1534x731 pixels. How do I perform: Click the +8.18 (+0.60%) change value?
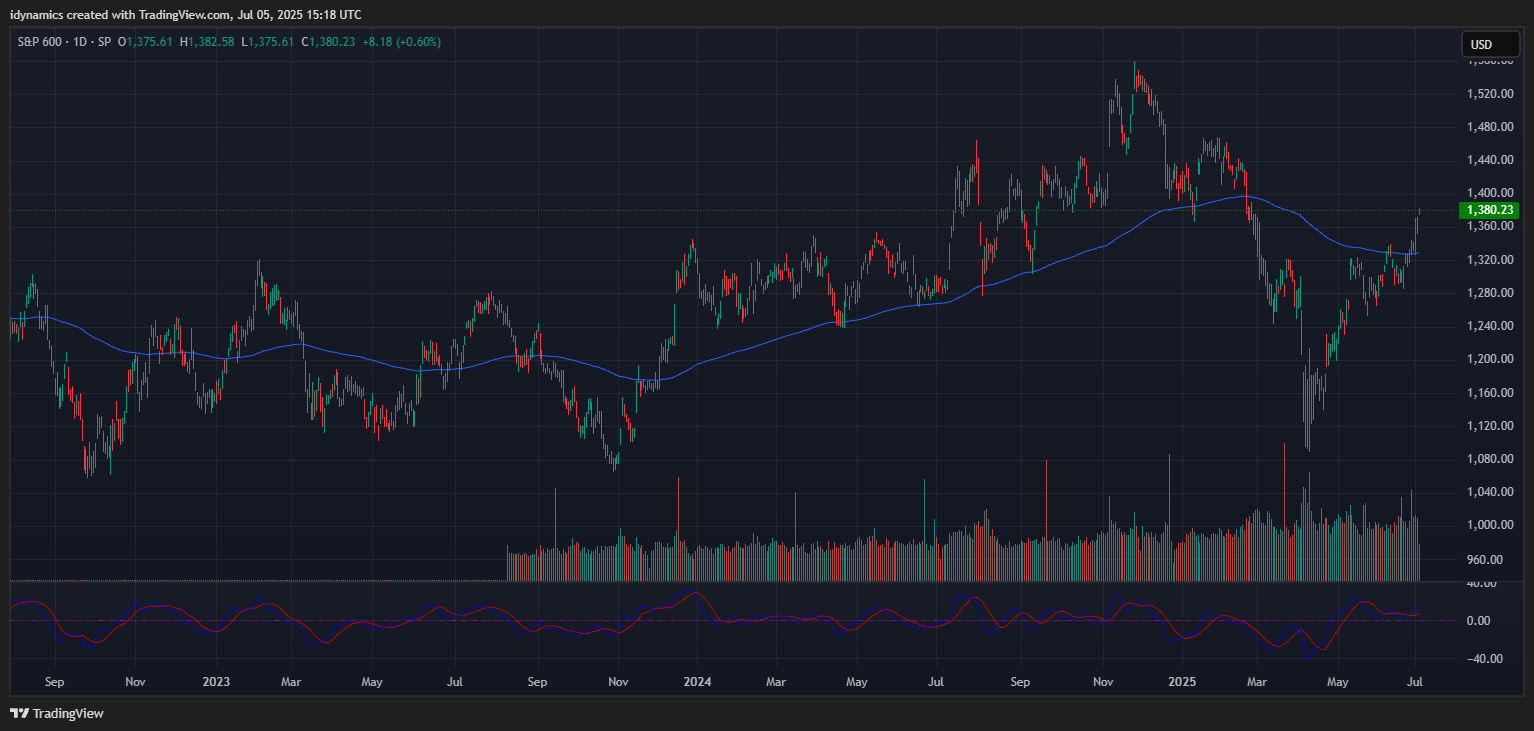[x=401, y=42]
